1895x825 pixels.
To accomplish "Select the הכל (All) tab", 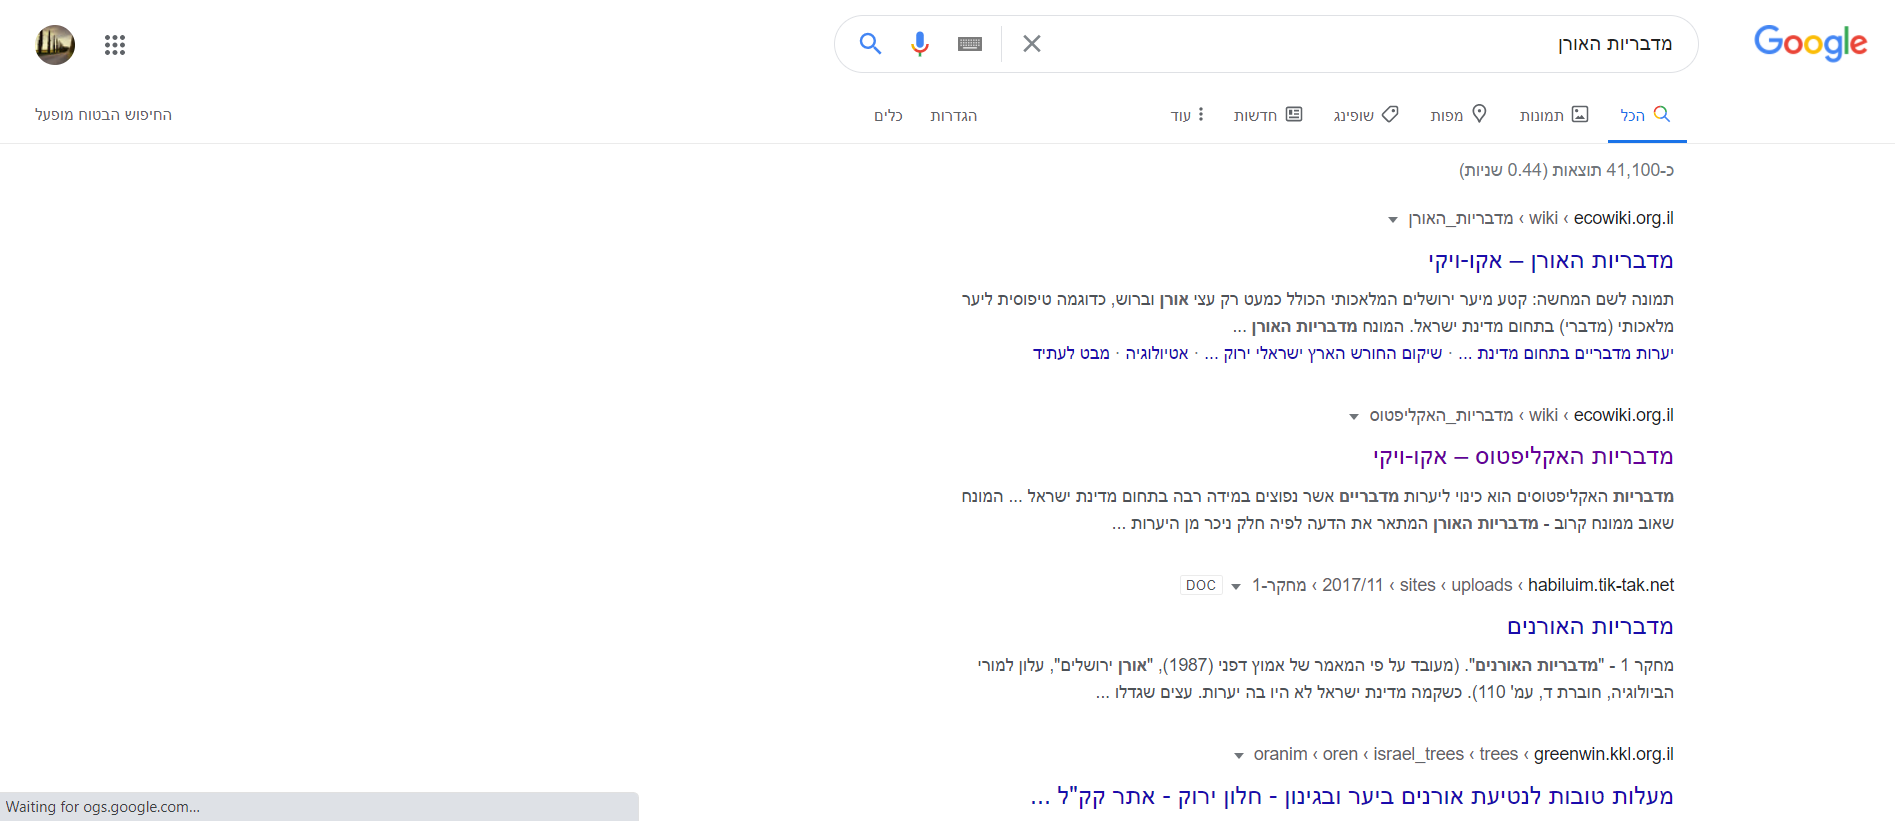I will click(x=1645, y=115).
